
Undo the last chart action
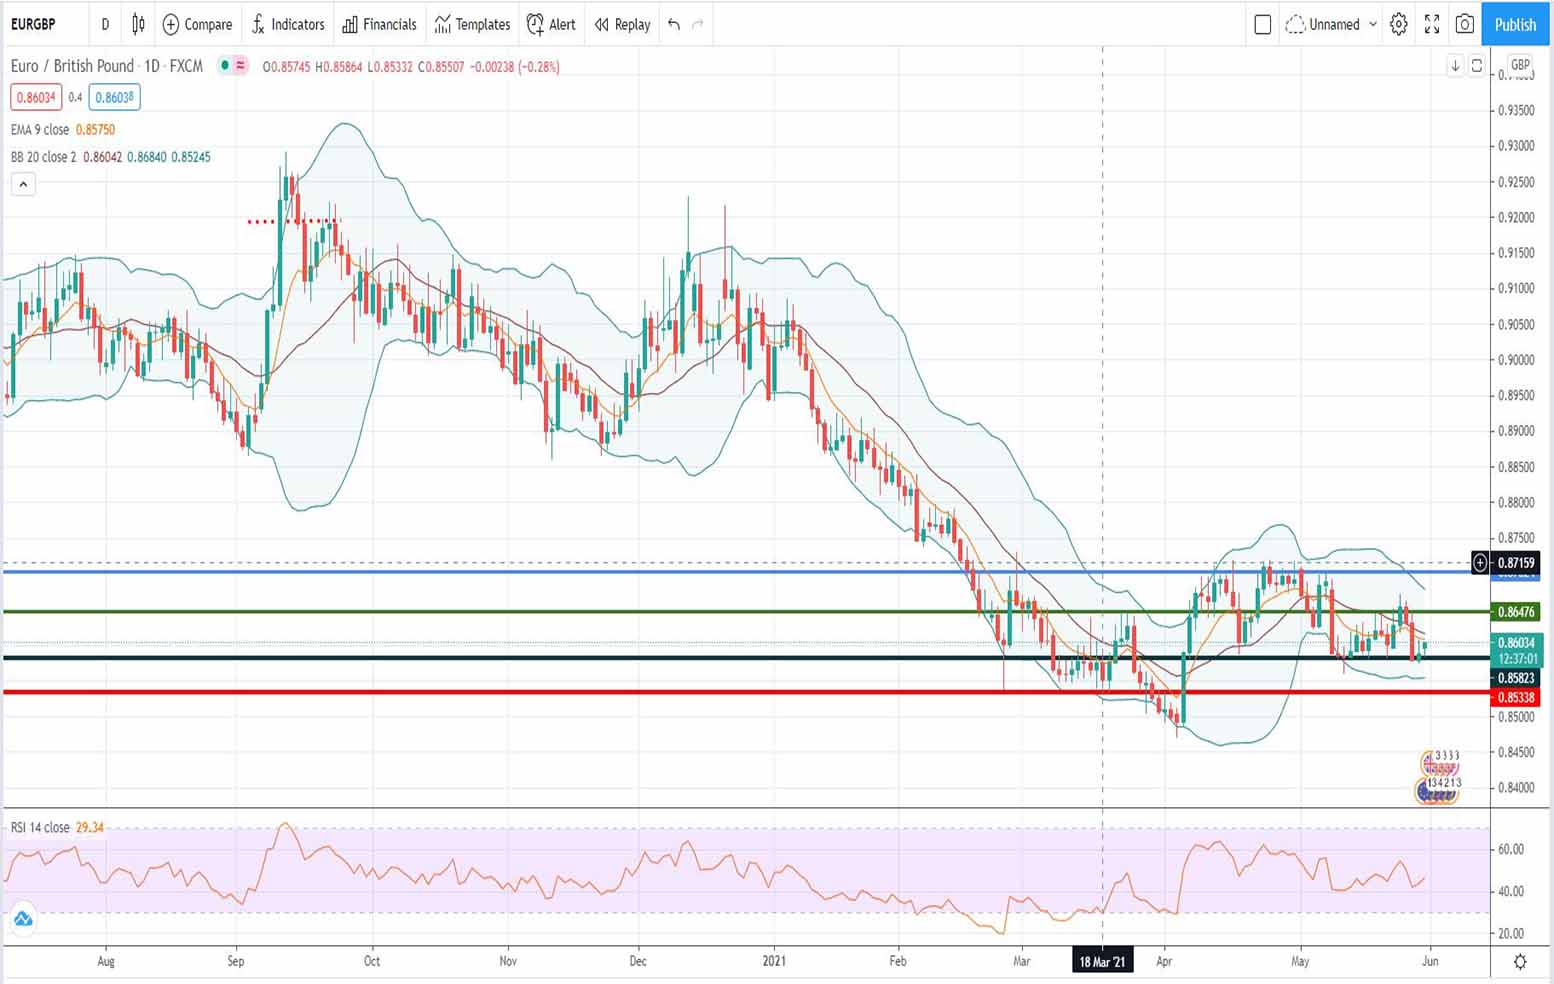tap(672, 25)
